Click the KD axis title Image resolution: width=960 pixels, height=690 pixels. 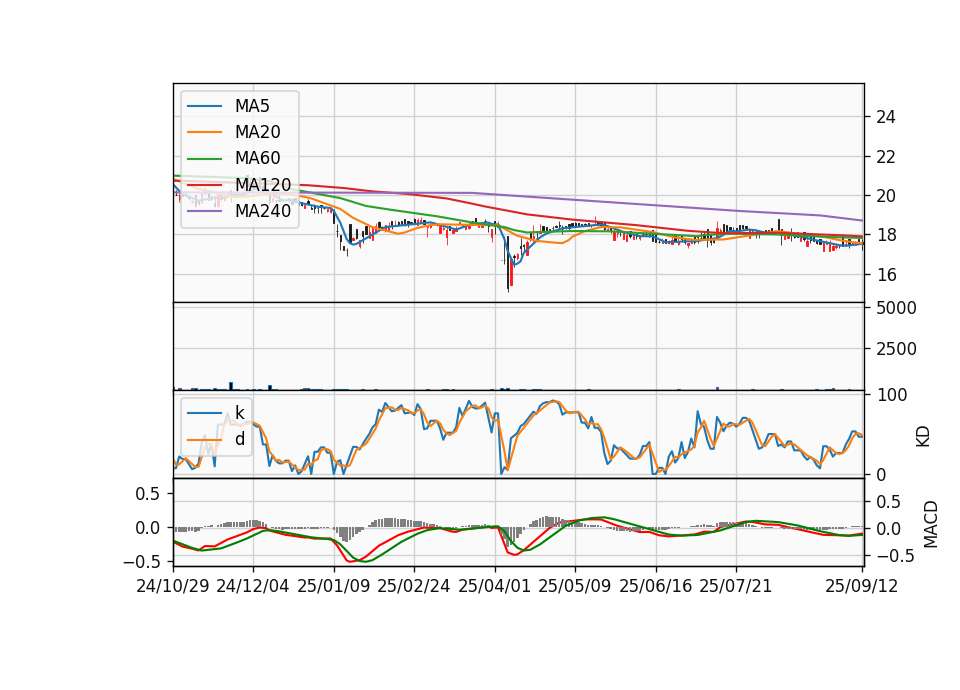coord(923,437)
